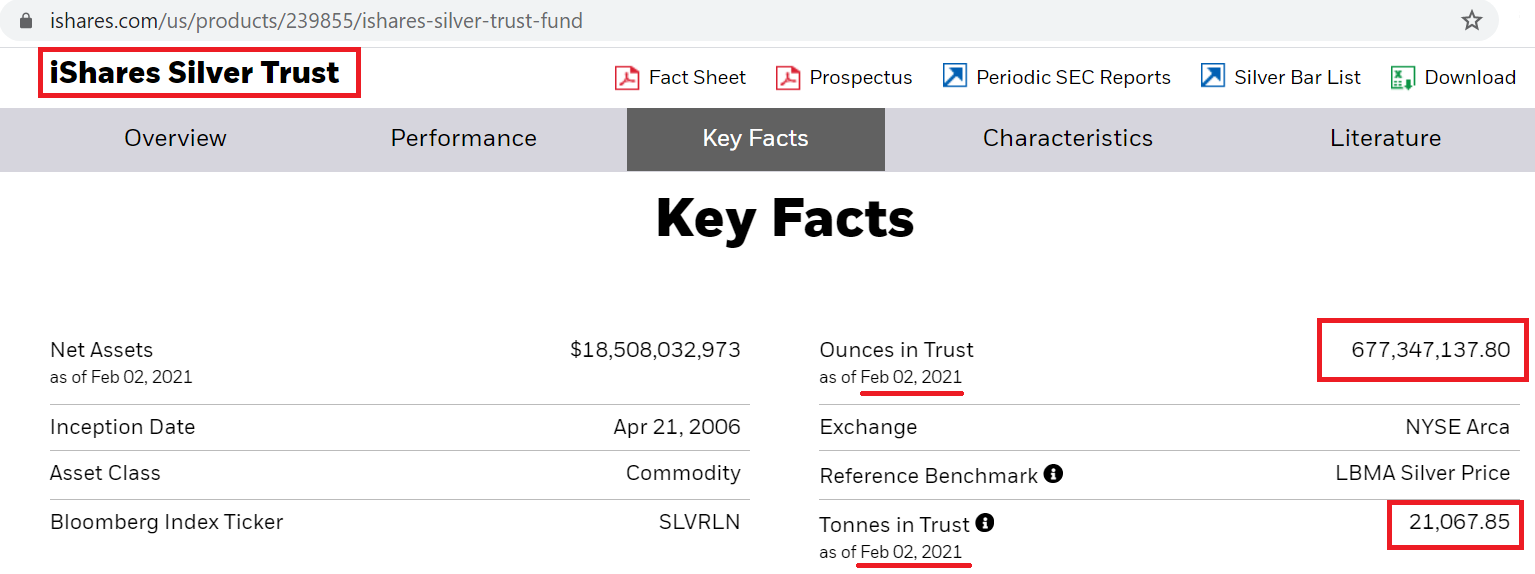Open the Literature tab
Viewport: 1535px width, 574px height.
point(1385,139)
